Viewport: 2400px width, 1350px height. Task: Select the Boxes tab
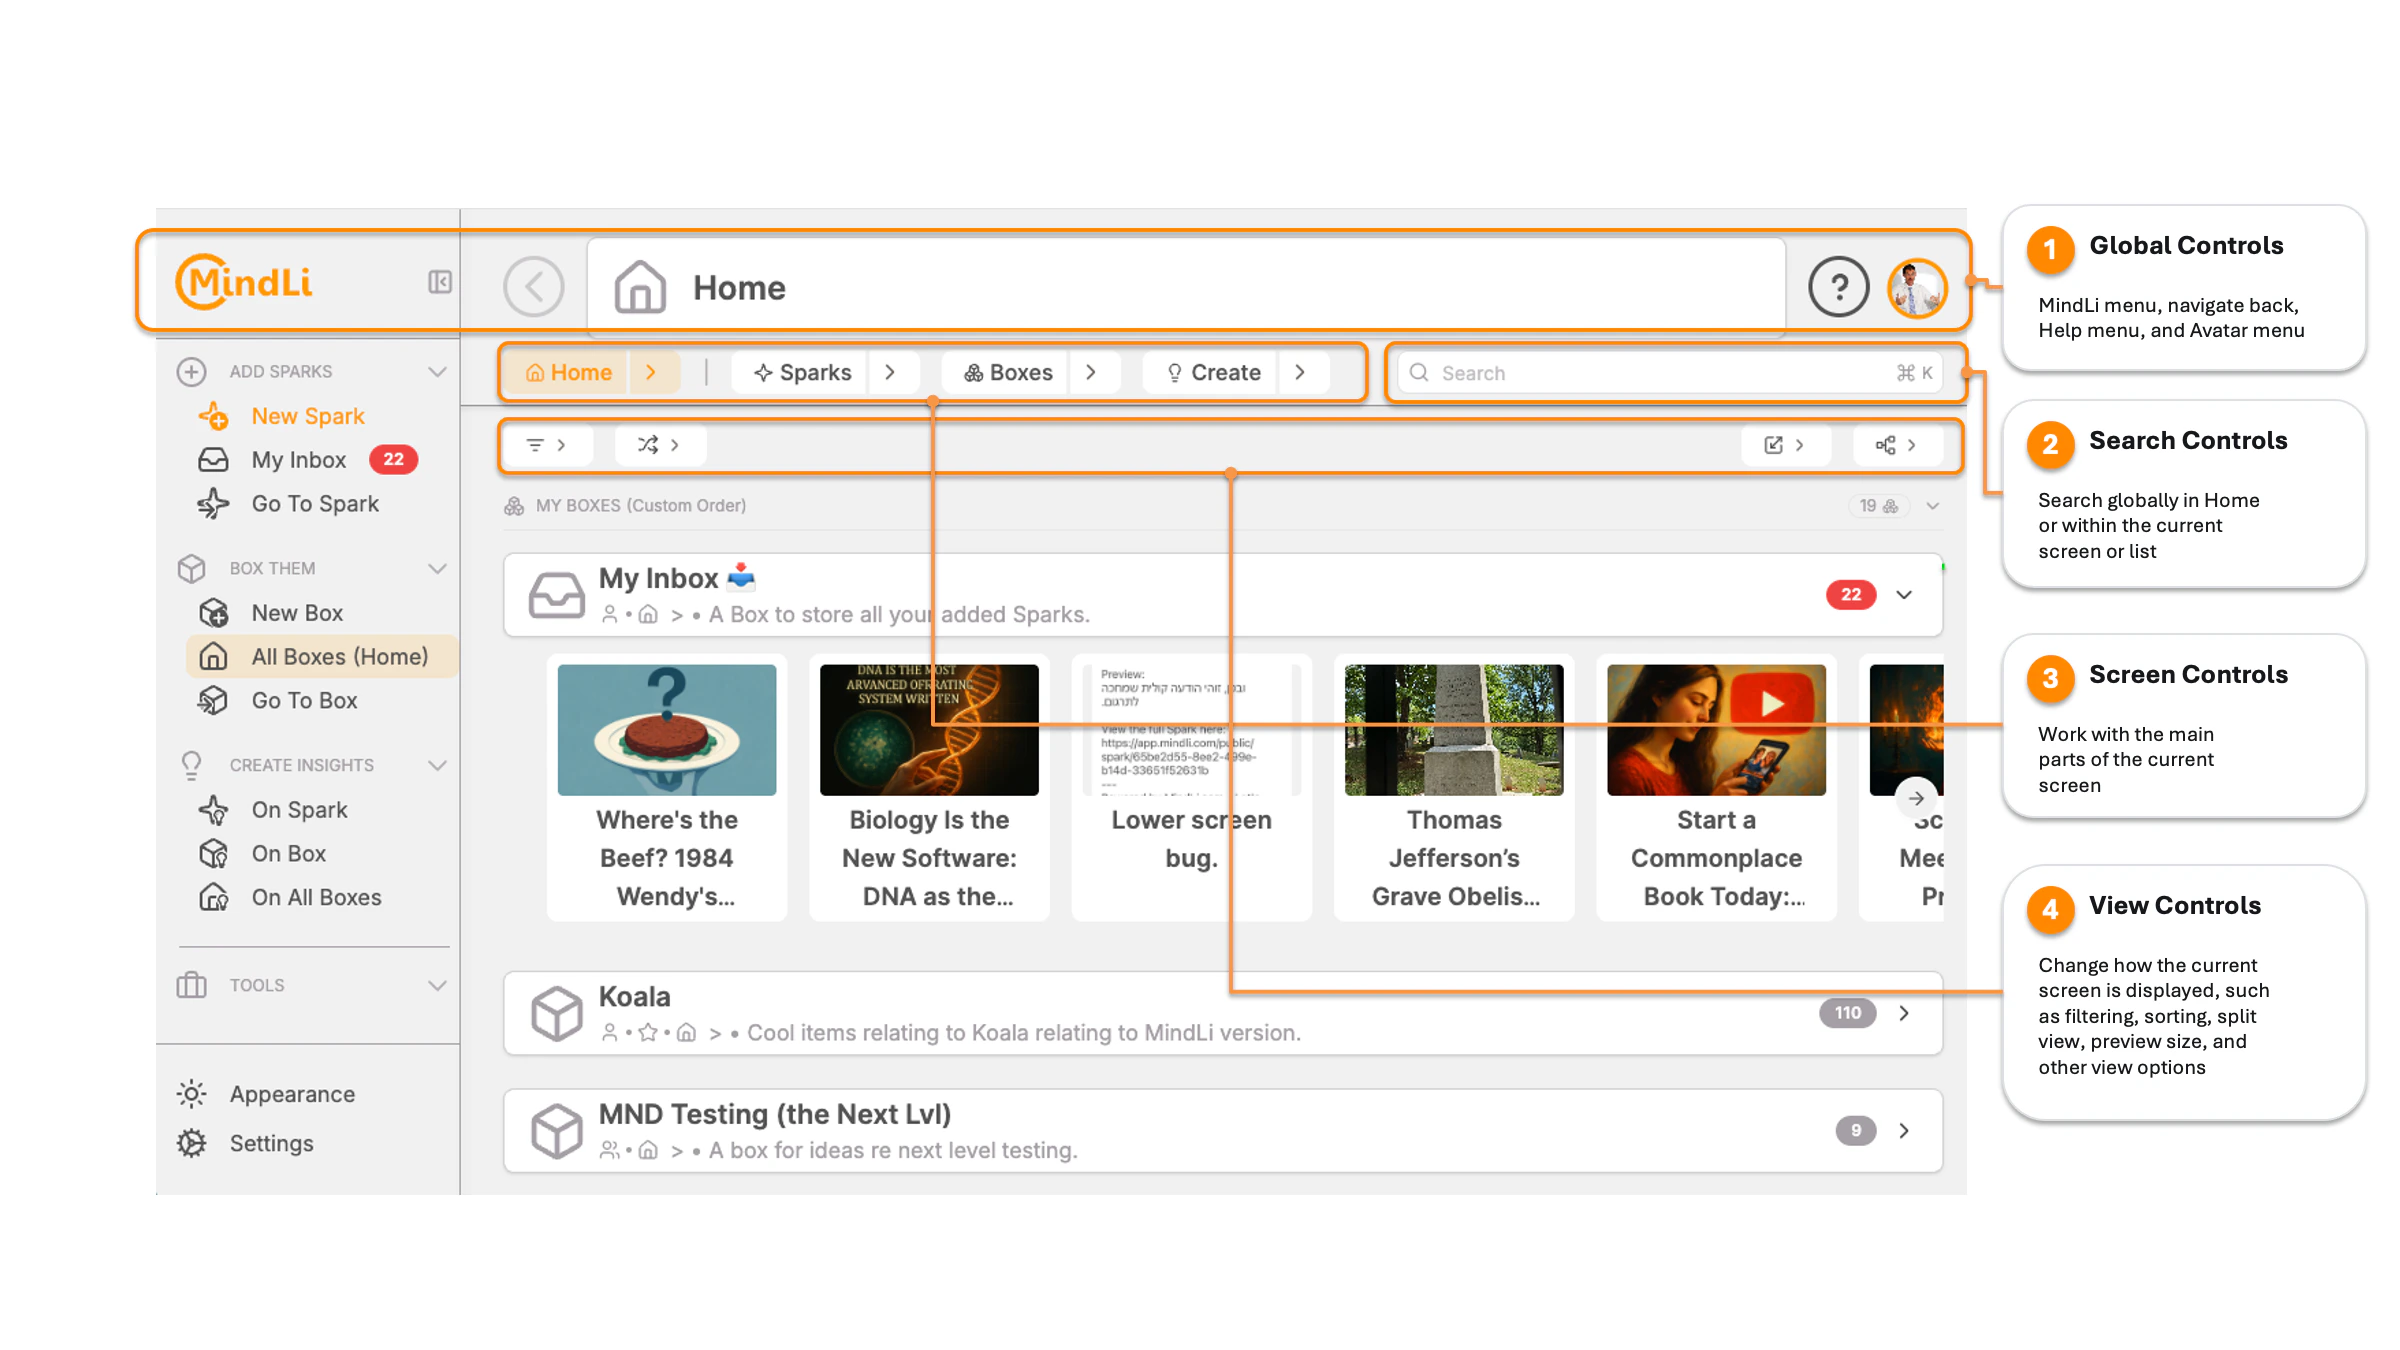[1007, 373]
